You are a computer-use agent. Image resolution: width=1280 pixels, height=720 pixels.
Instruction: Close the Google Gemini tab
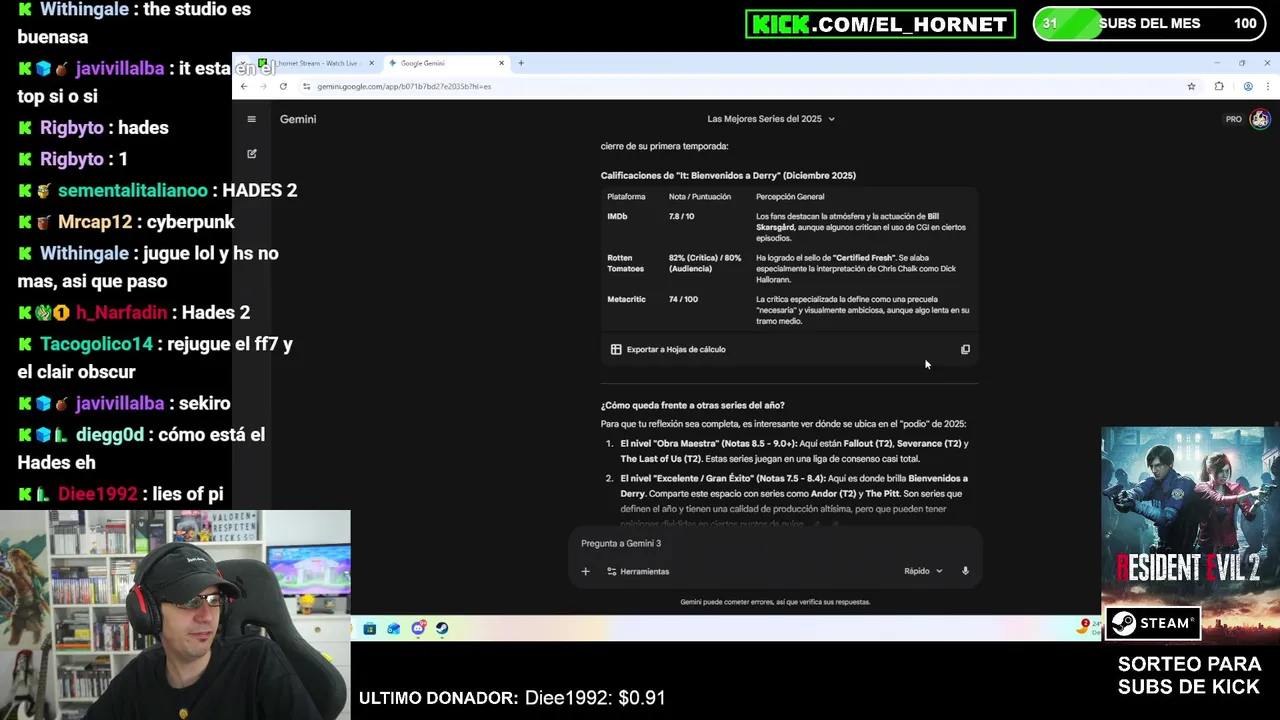click(x=502, y=63)
